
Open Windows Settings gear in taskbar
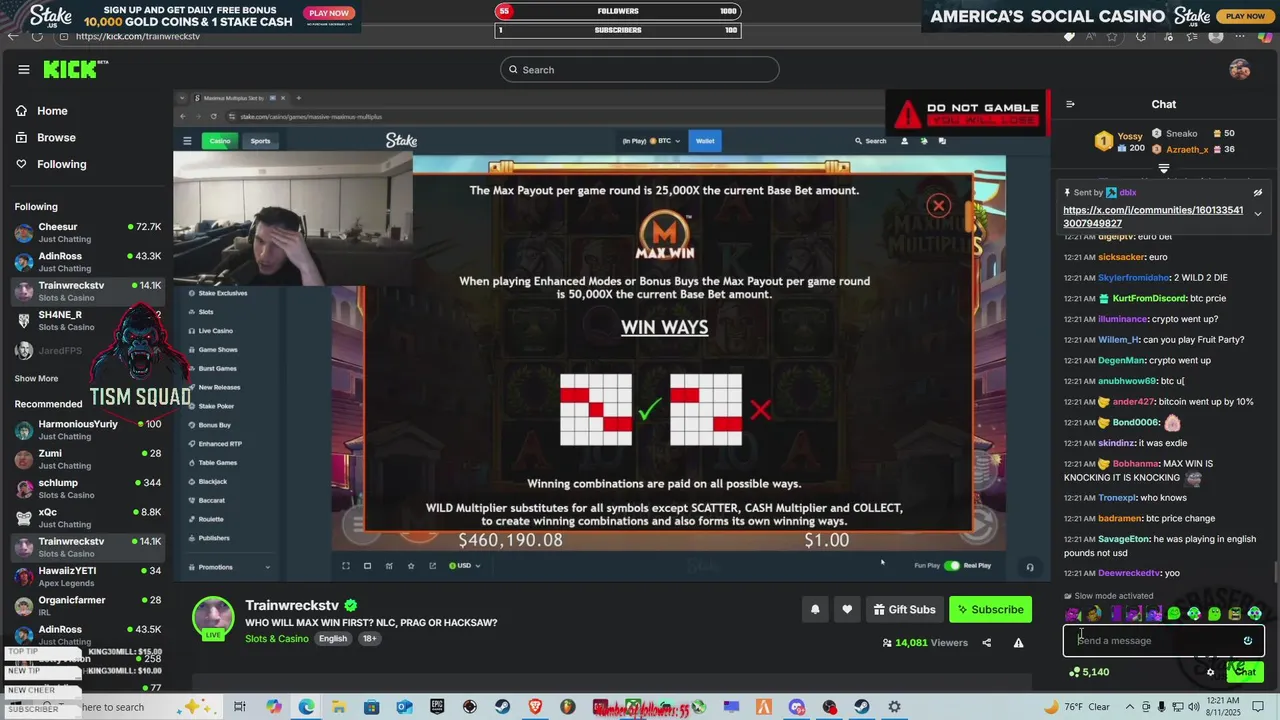pyautogui.click(x=894, y=707)
